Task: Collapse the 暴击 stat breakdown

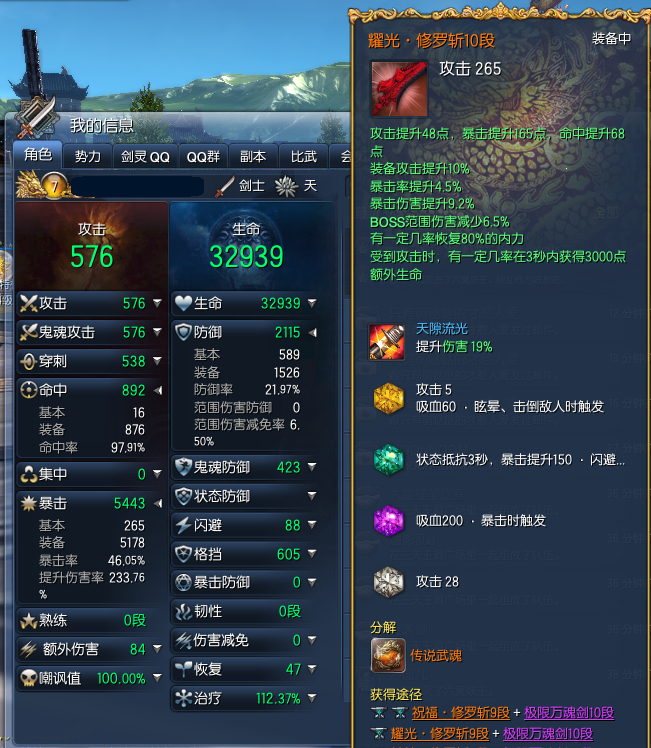Action: click(x=158, y=503)
